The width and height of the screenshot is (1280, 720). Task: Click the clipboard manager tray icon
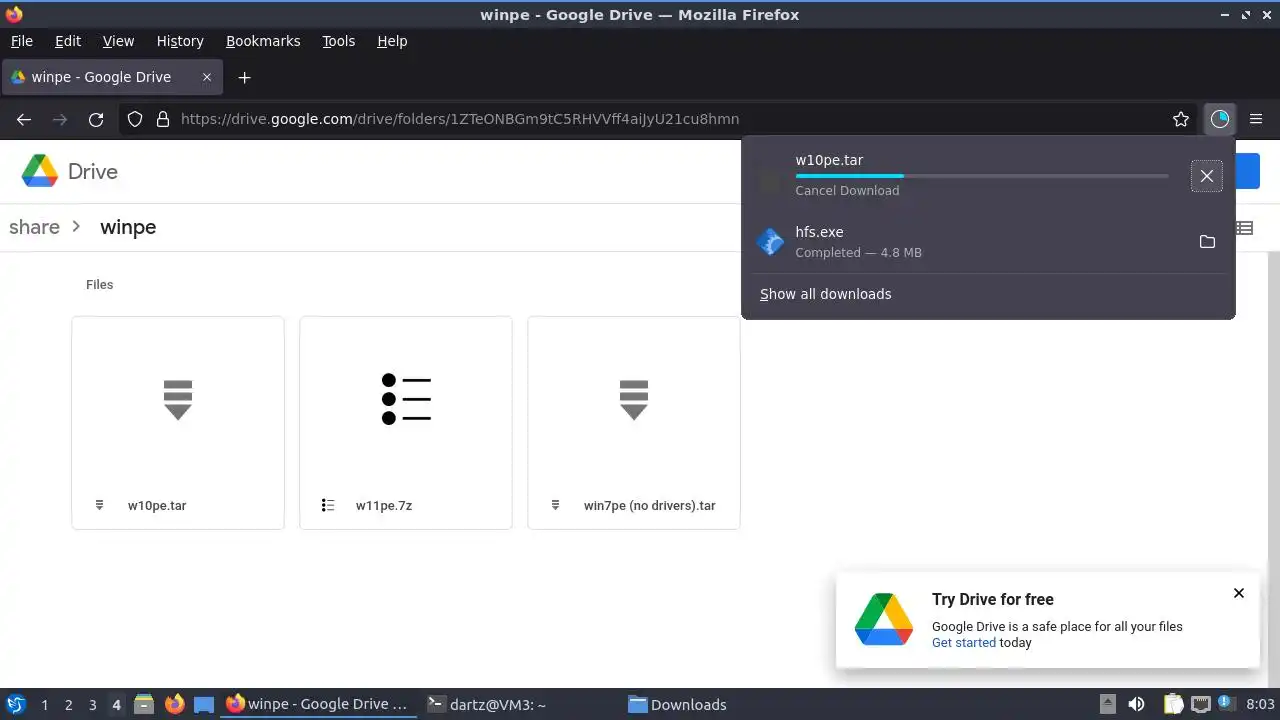point(1174,704)
